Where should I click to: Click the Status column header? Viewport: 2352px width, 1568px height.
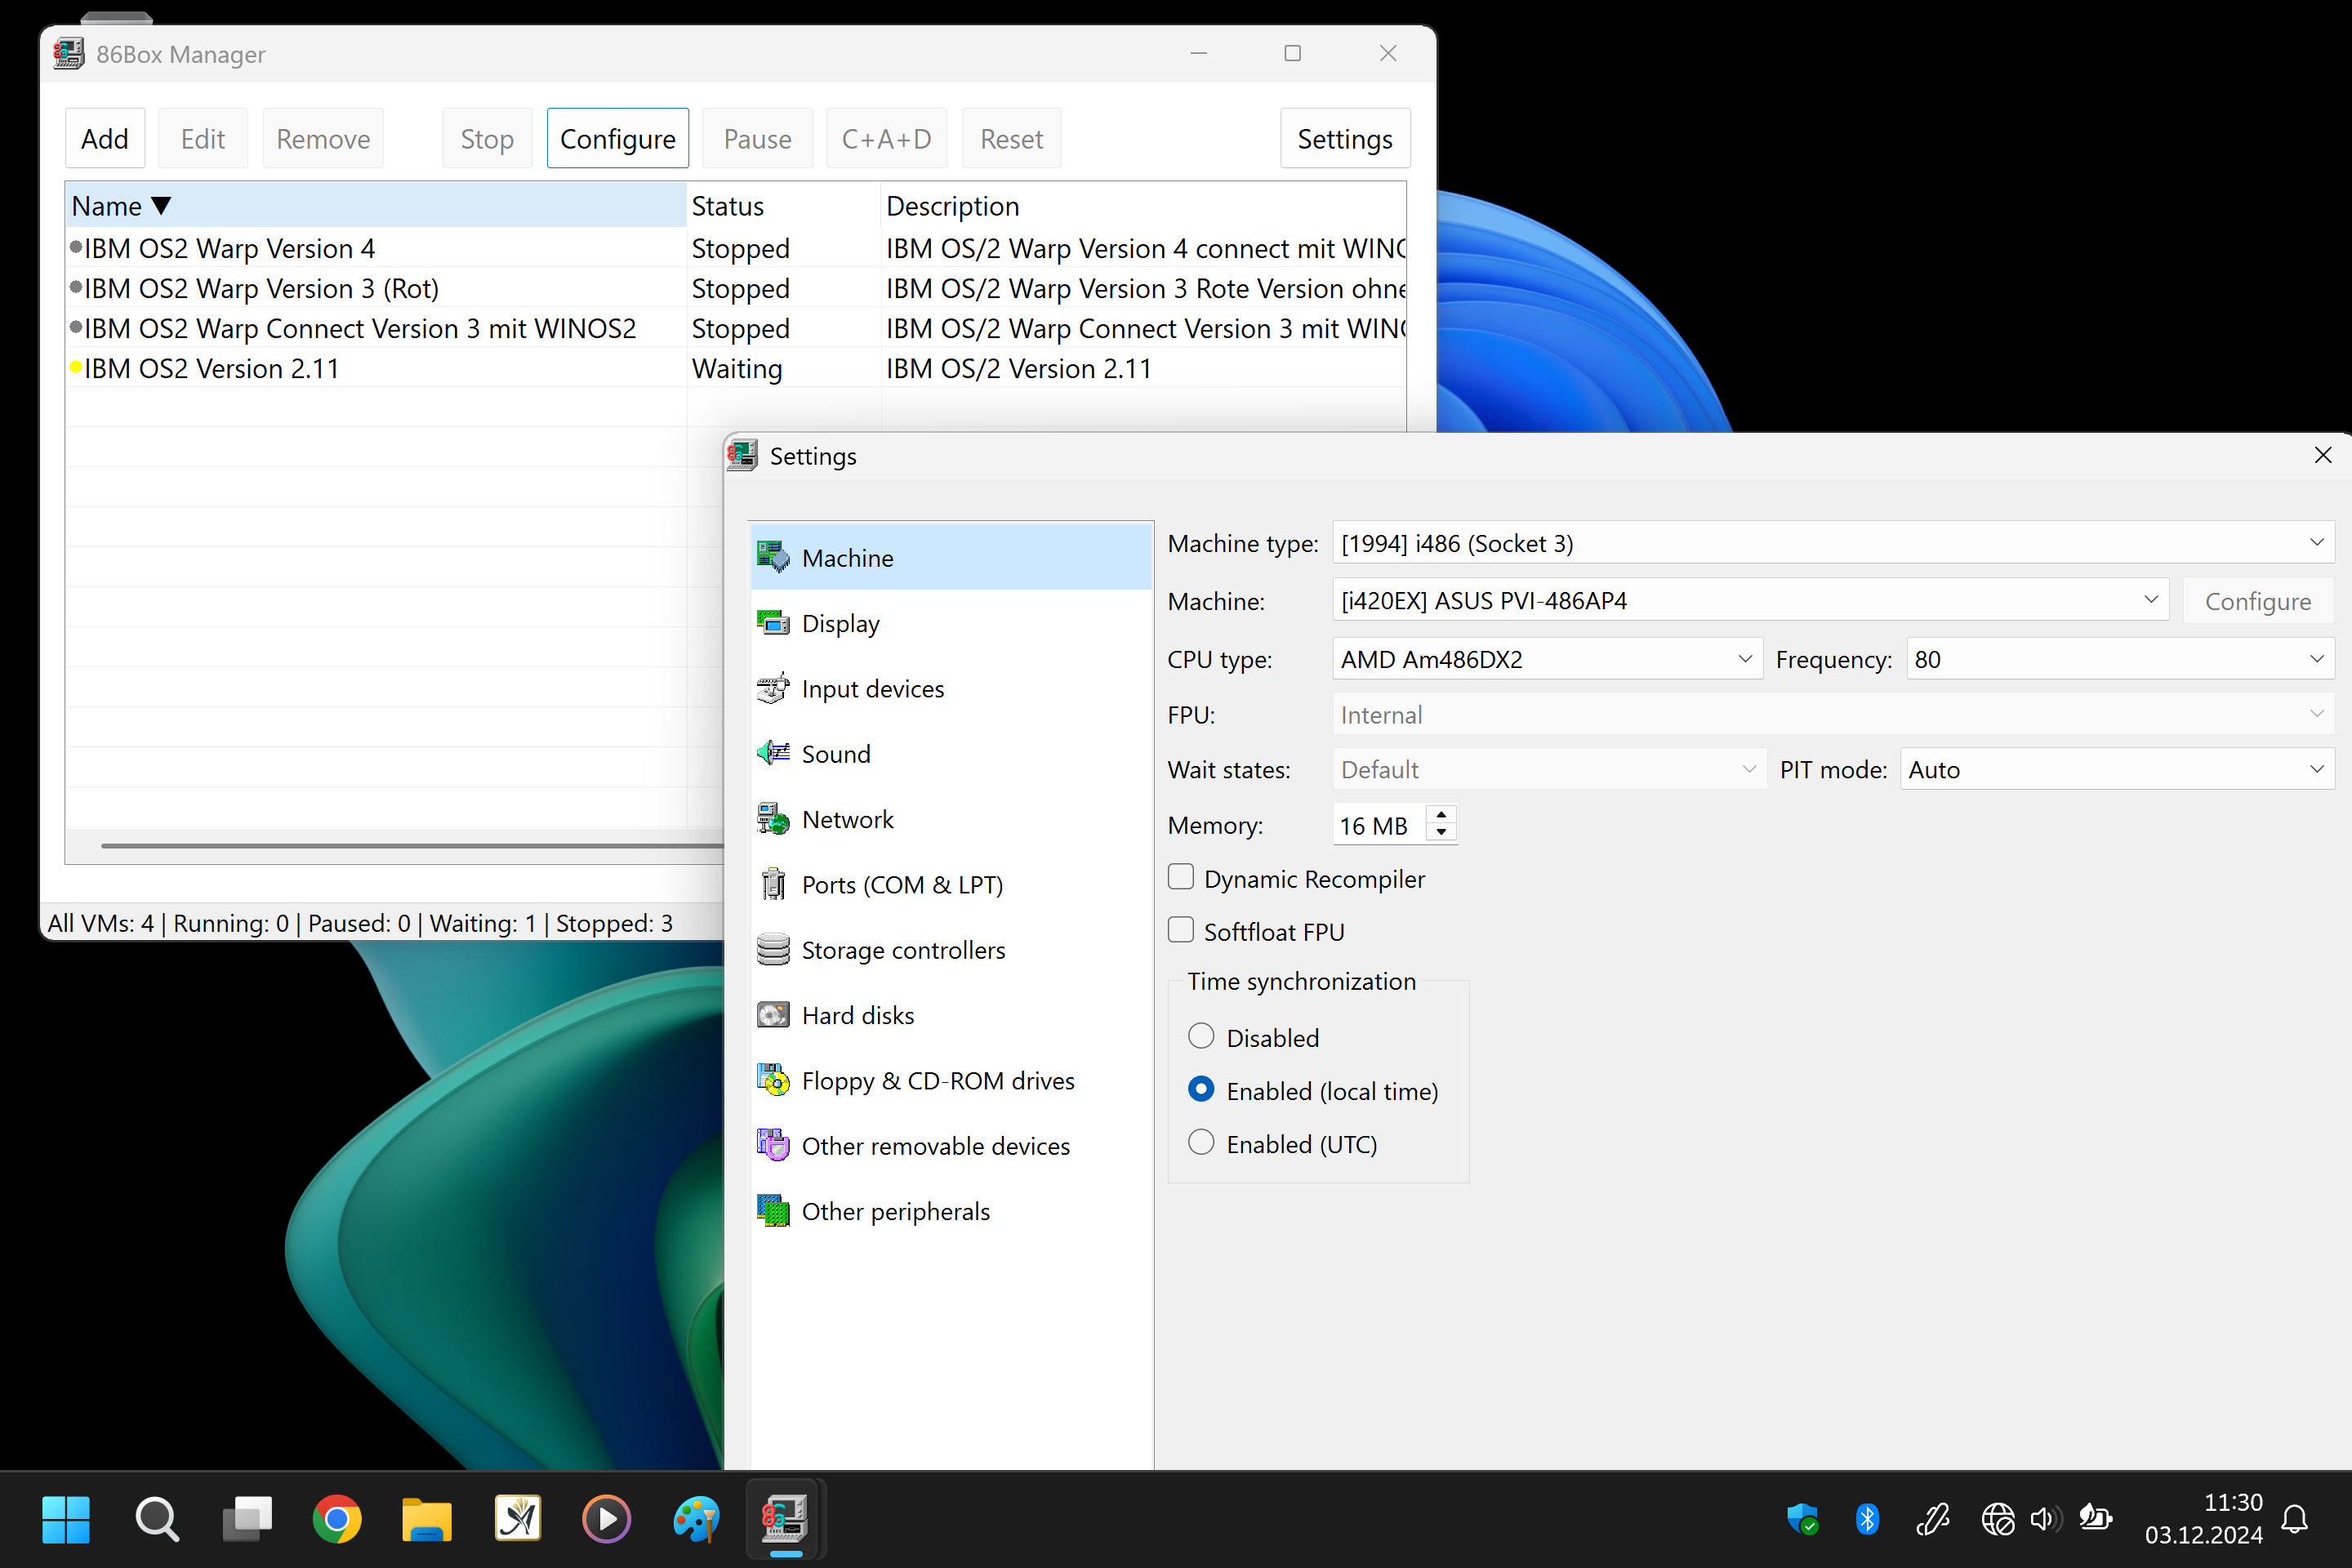point(783,205)
